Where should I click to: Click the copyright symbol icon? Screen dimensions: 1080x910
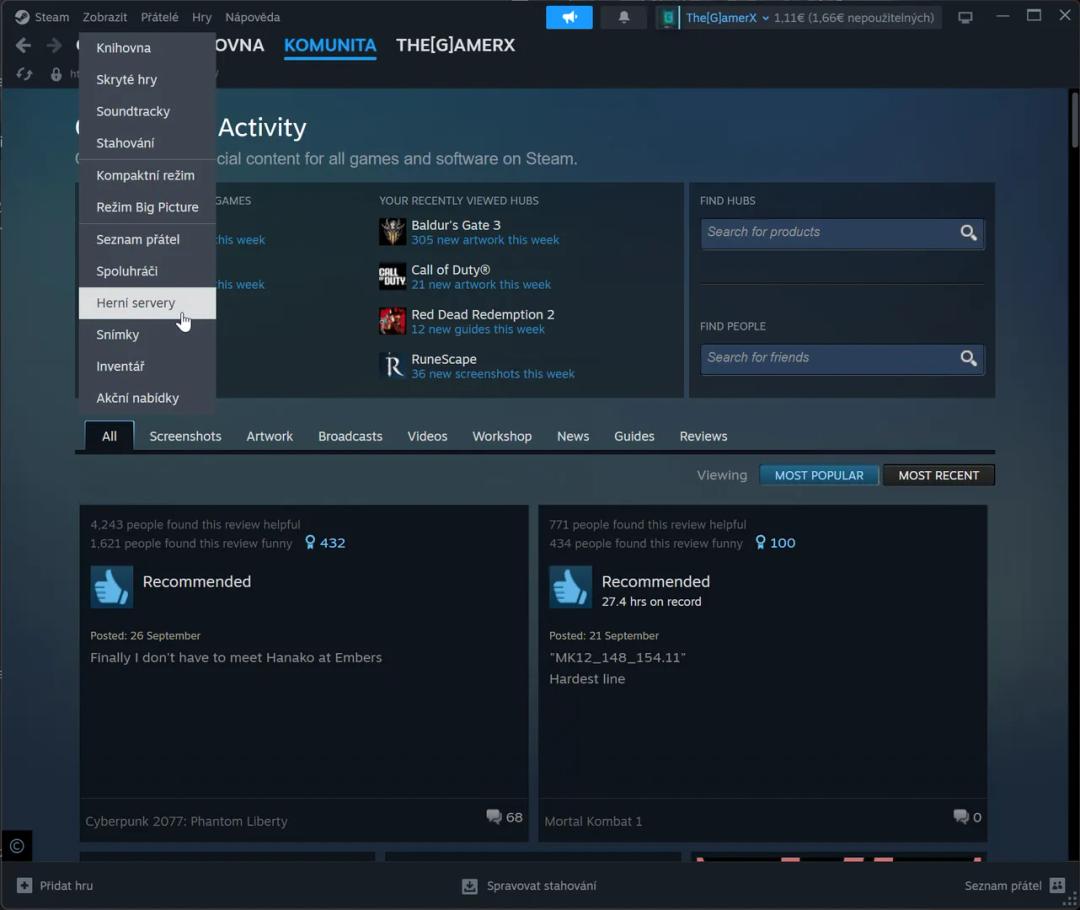tap(17, 846)
